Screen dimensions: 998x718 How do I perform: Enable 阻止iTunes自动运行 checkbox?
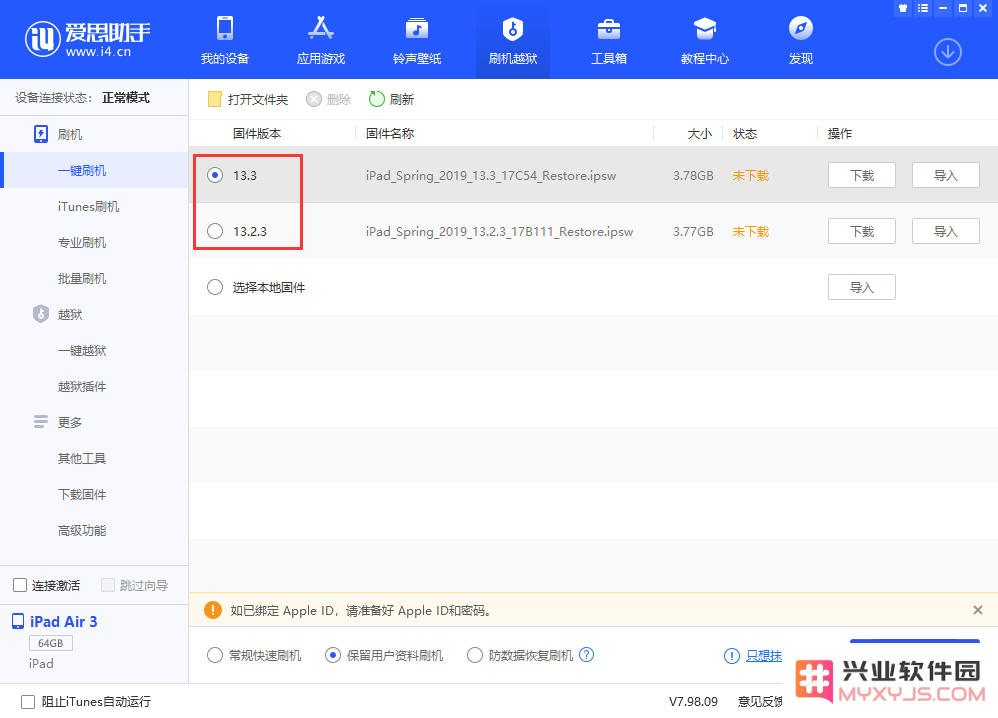pos(28,701)
